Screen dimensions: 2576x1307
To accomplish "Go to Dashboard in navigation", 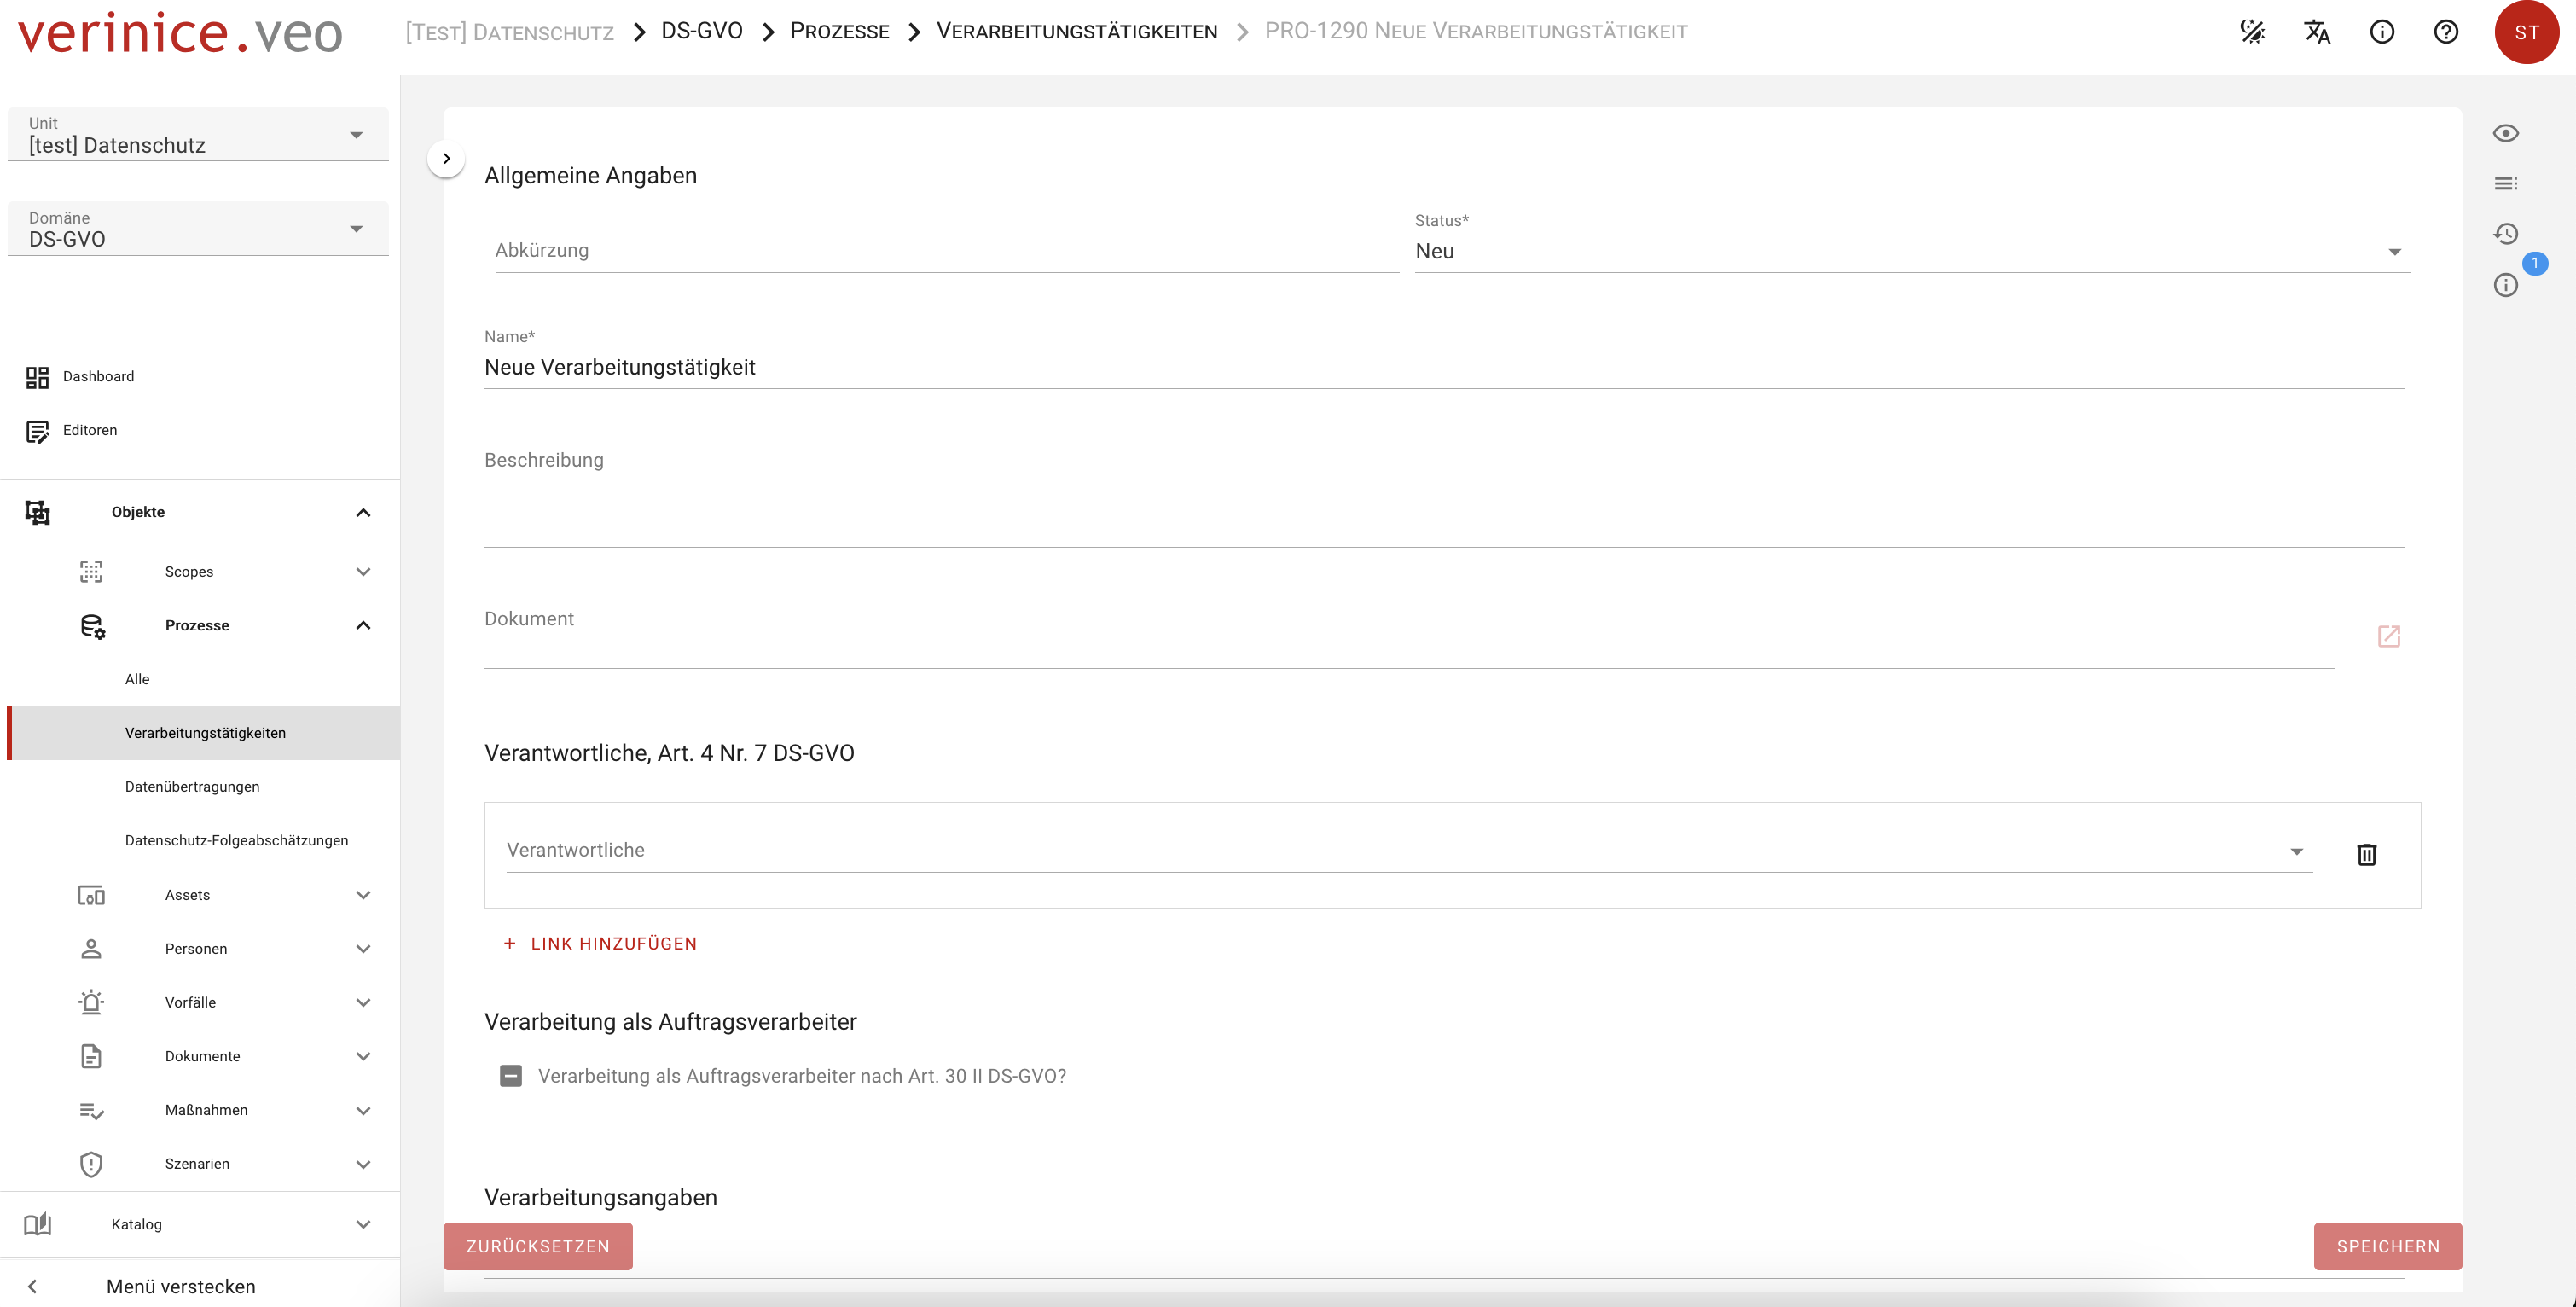I will (x=98, y=377).
